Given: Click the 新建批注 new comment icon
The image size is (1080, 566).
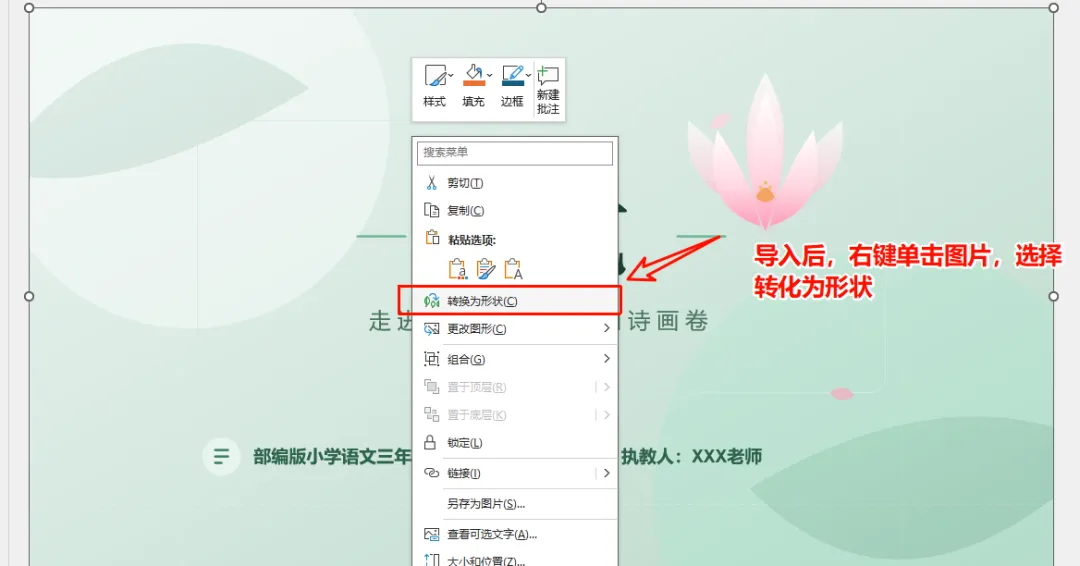Looking at the screenshot, I should click(548, 76).
